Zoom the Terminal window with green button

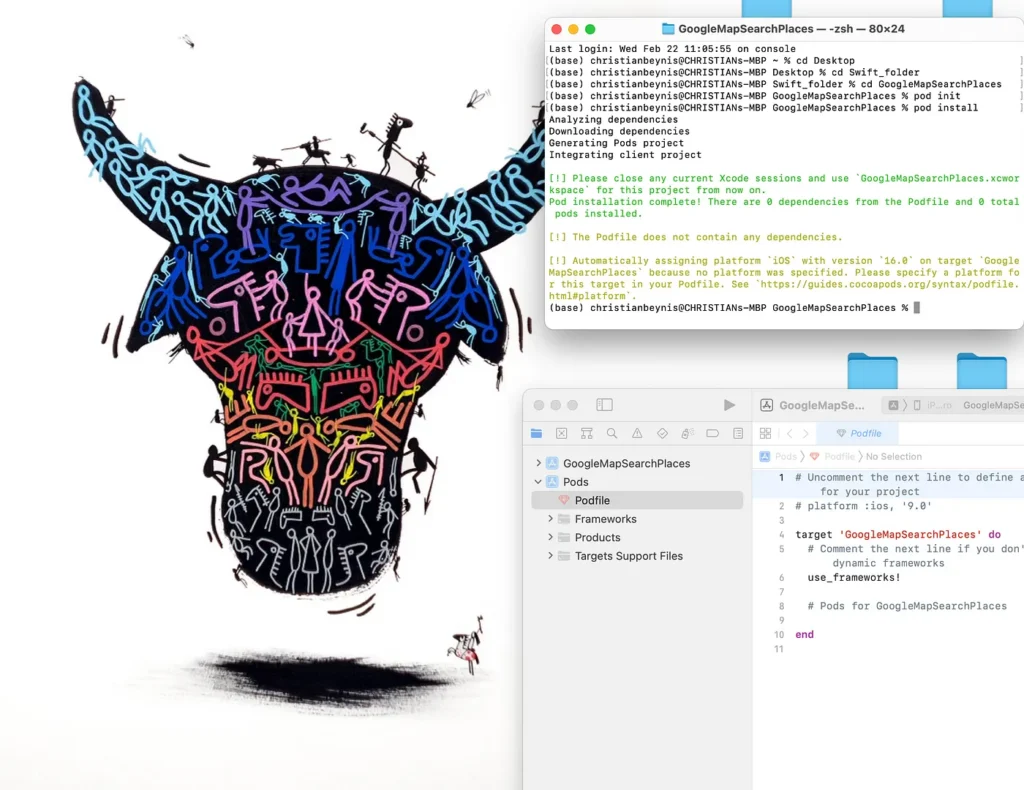pyautogui.click(x=590, y=29)
